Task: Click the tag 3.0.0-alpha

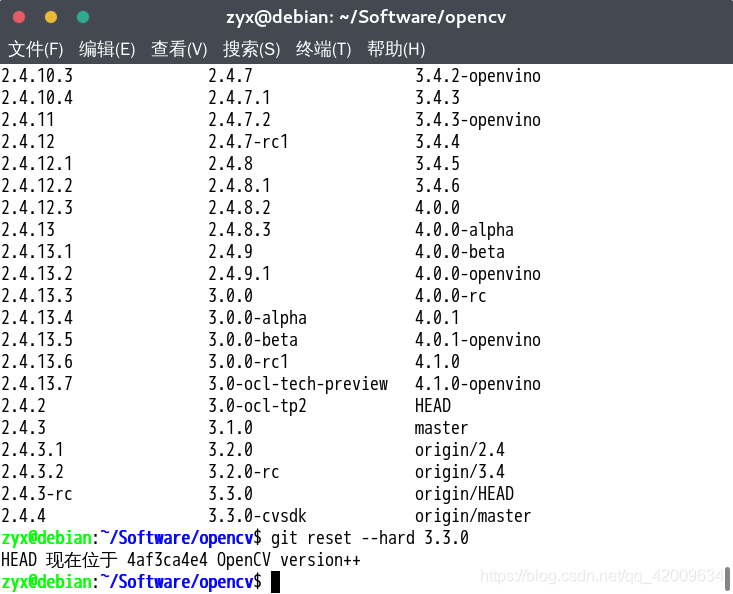Action: coord(257,318)
